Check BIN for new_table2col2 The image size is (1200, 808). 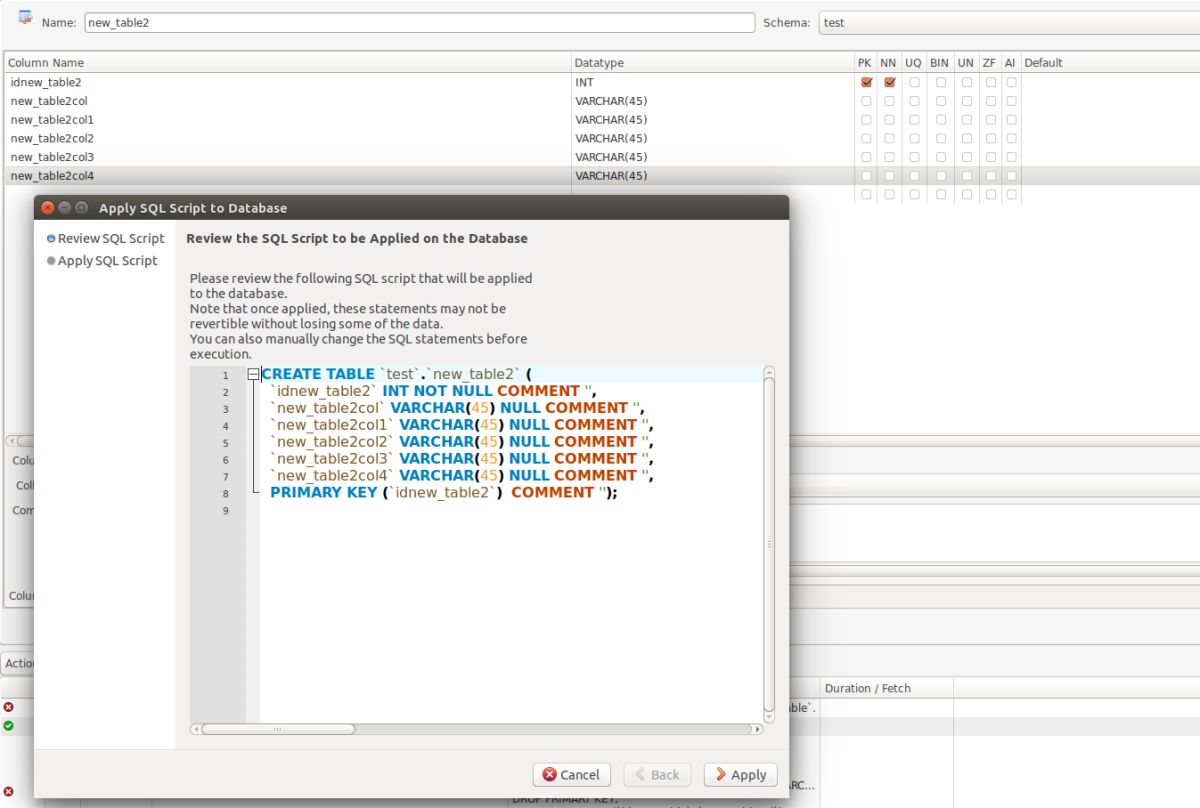click(940, 138)
